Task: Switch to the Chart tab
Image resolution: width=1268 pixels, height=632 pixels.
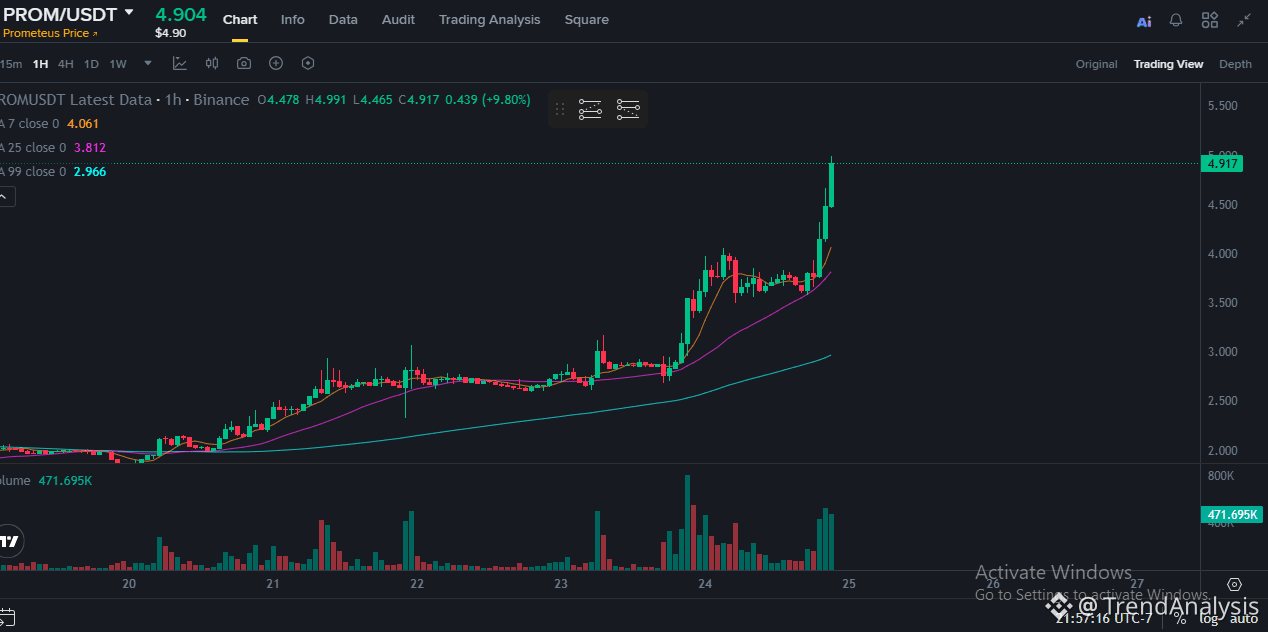Action: (x=240, y=20)
